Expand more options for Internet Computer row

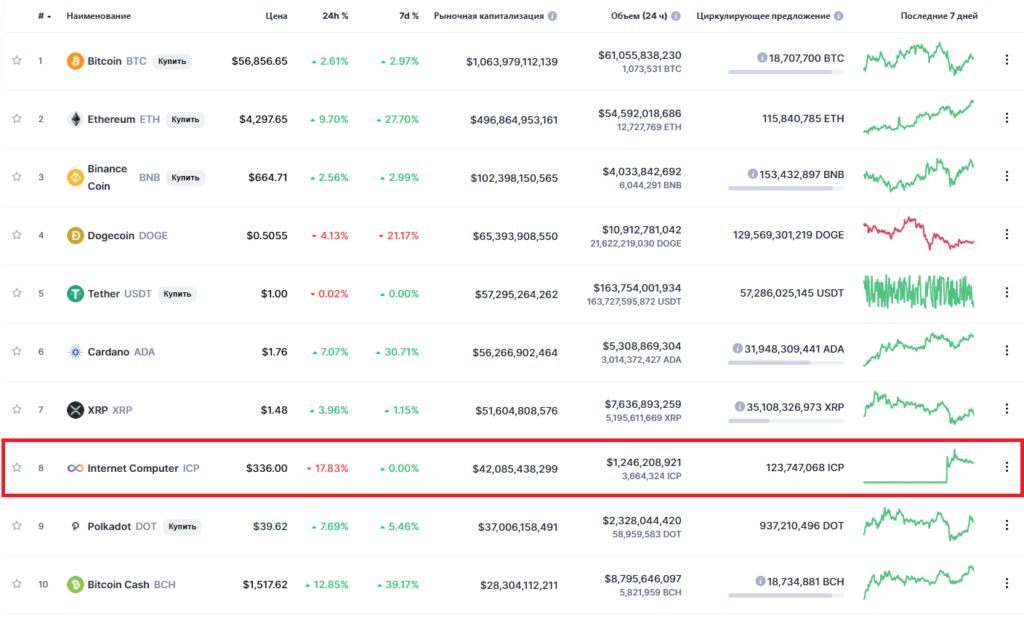[x=1006, y=467]
